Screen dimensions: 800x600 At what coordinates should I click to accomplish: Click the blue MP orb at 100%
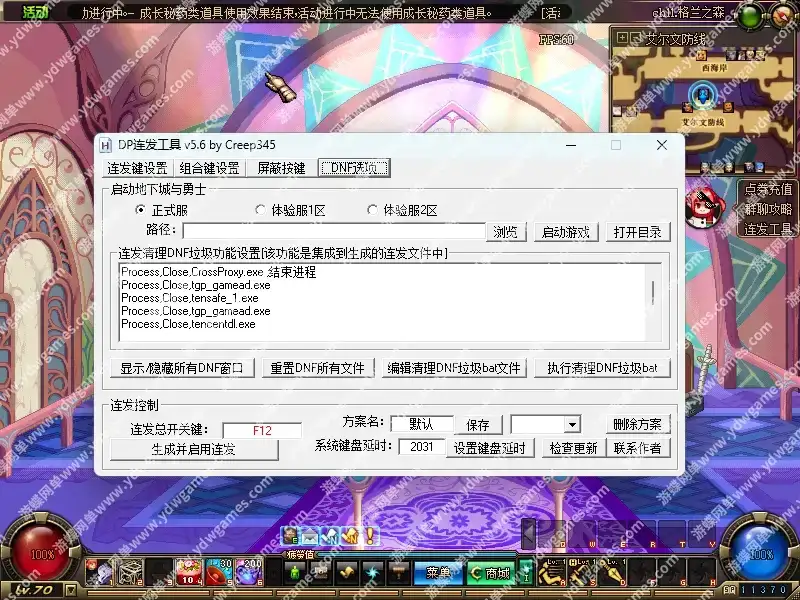tap(761, 554)
